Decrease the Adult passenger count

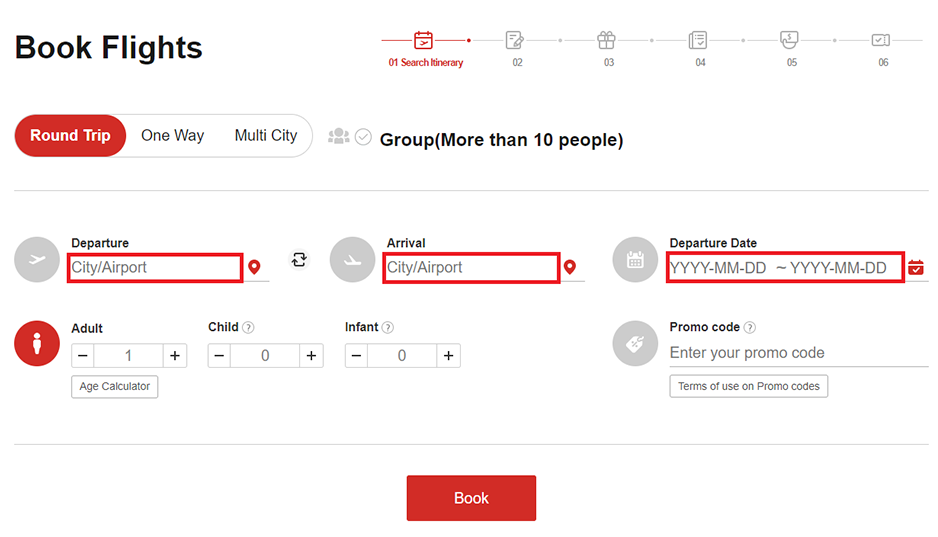(83, 356)
